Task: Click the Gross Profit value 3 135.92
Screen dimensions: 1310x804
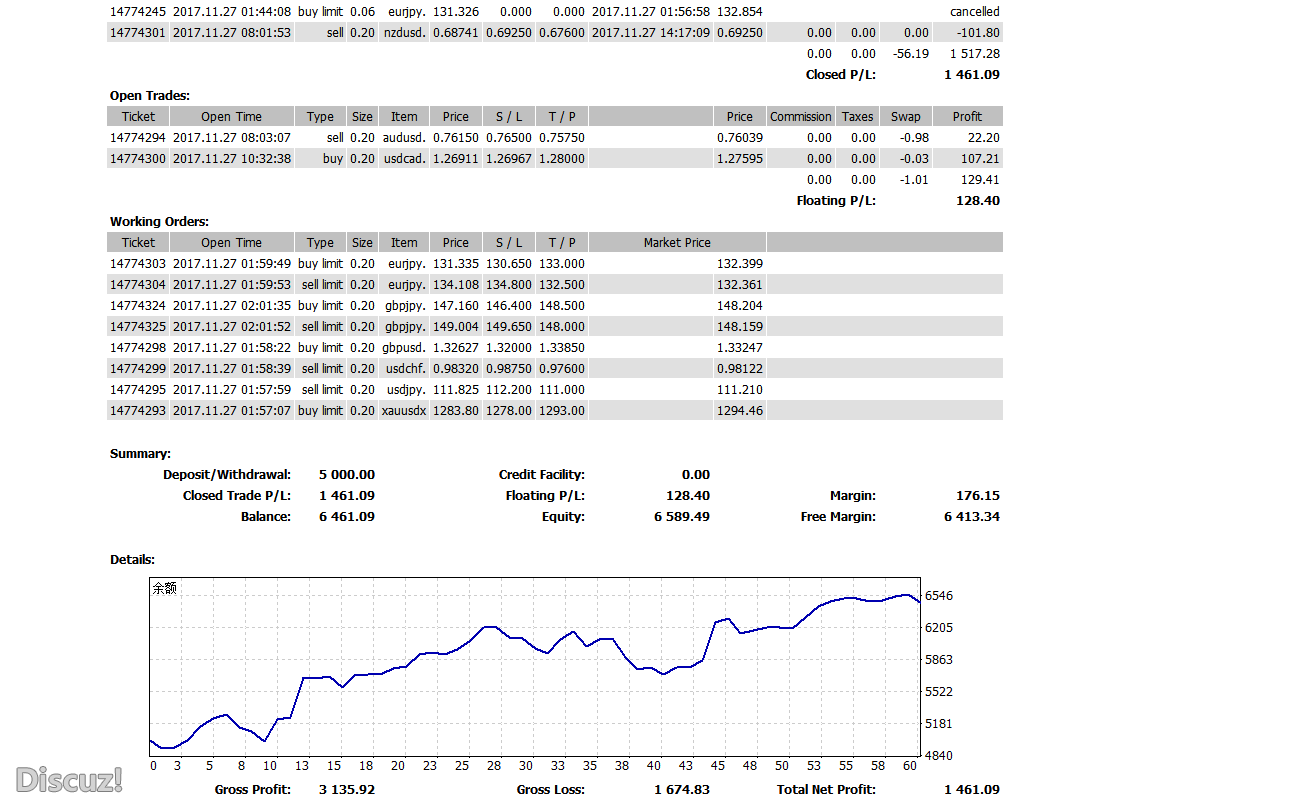Action: pos(347,790)
